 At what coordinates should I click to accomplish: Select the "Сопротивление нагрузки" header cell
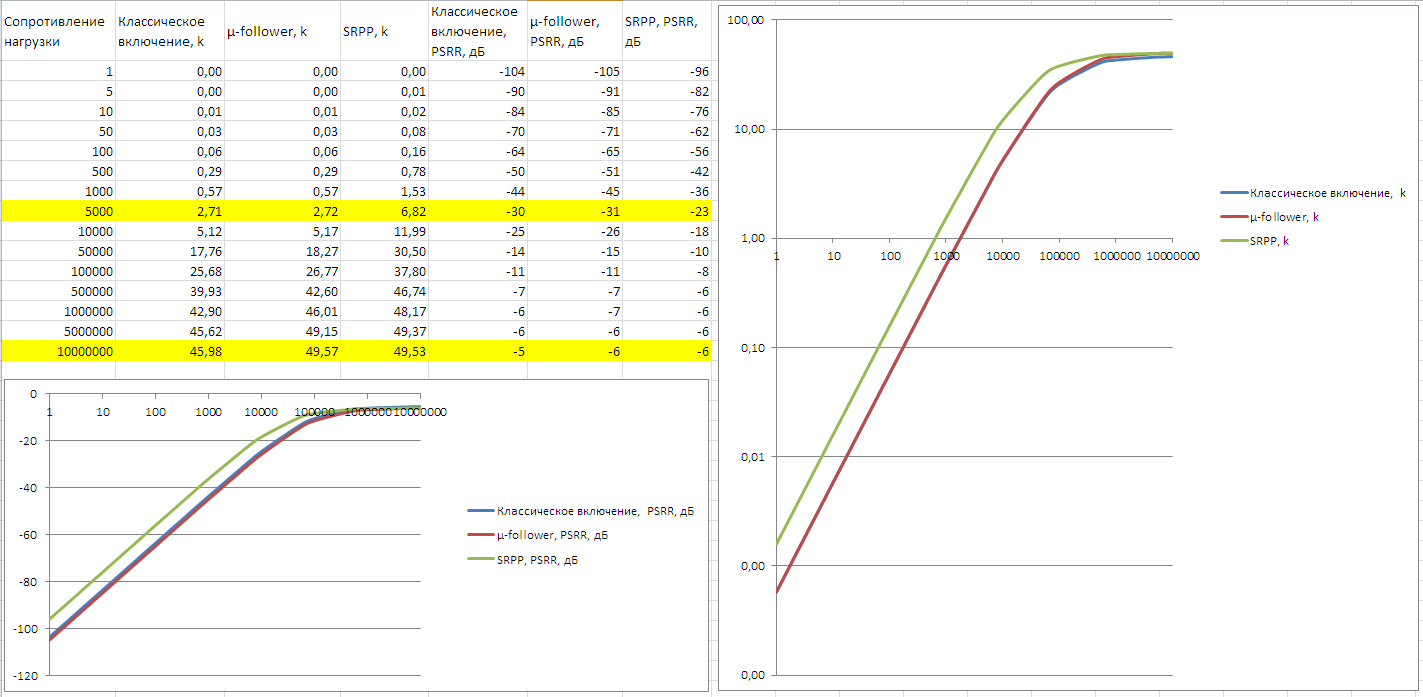click(57, 31)
